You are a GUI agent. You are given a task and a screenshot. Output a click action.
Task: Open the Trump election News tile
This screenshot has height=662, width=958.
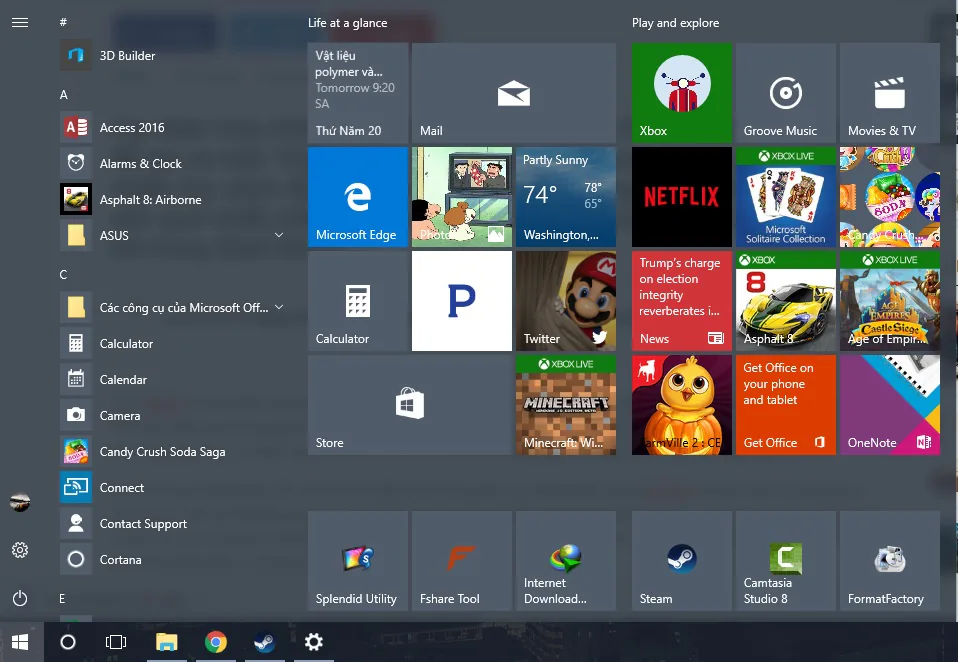pos(682,301)
